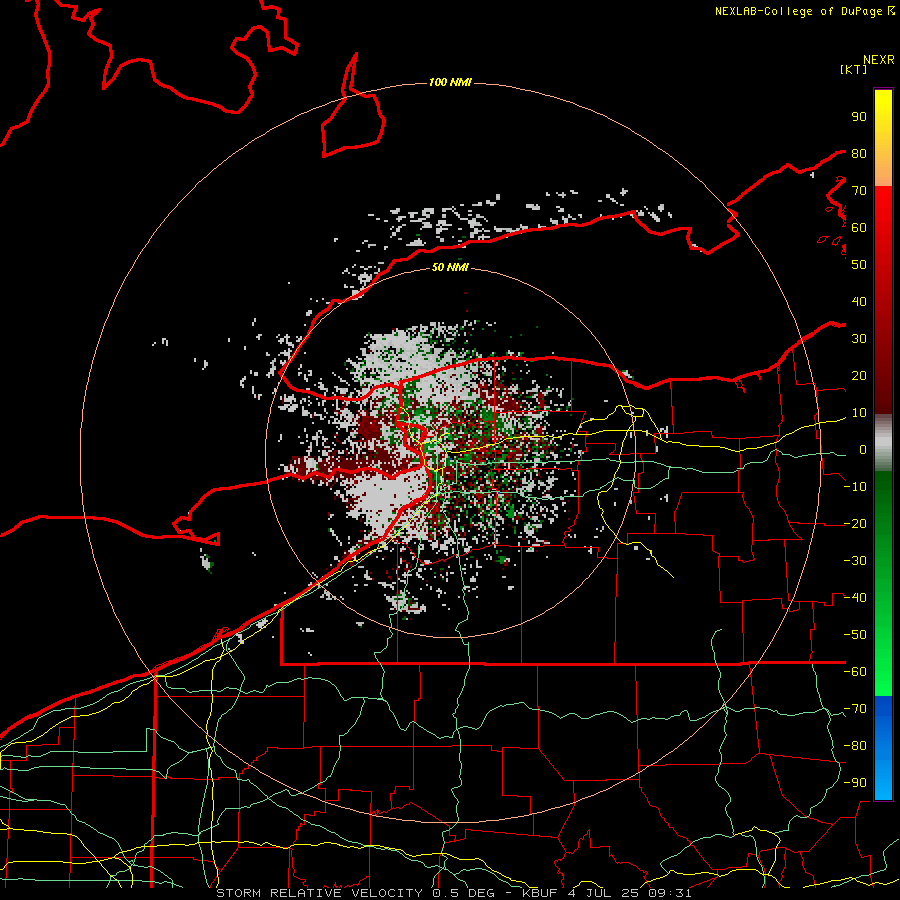Screen dimensions: 900x900
Task: Click the positive 30 knot scale label
Action: coord(859,339)
